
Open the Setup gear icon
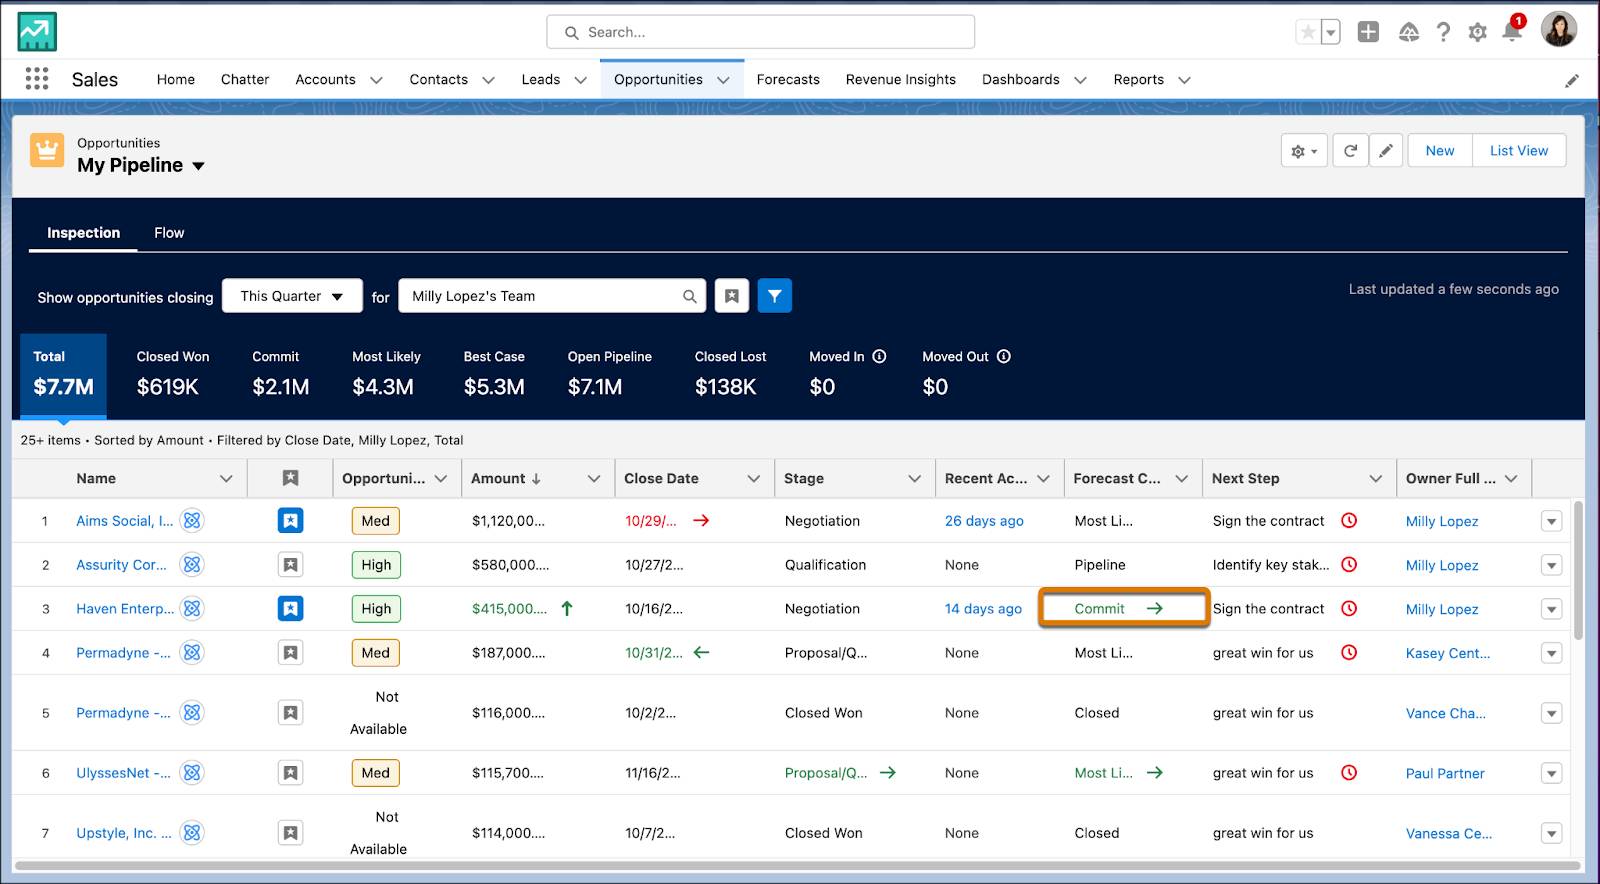point(1477,32)
